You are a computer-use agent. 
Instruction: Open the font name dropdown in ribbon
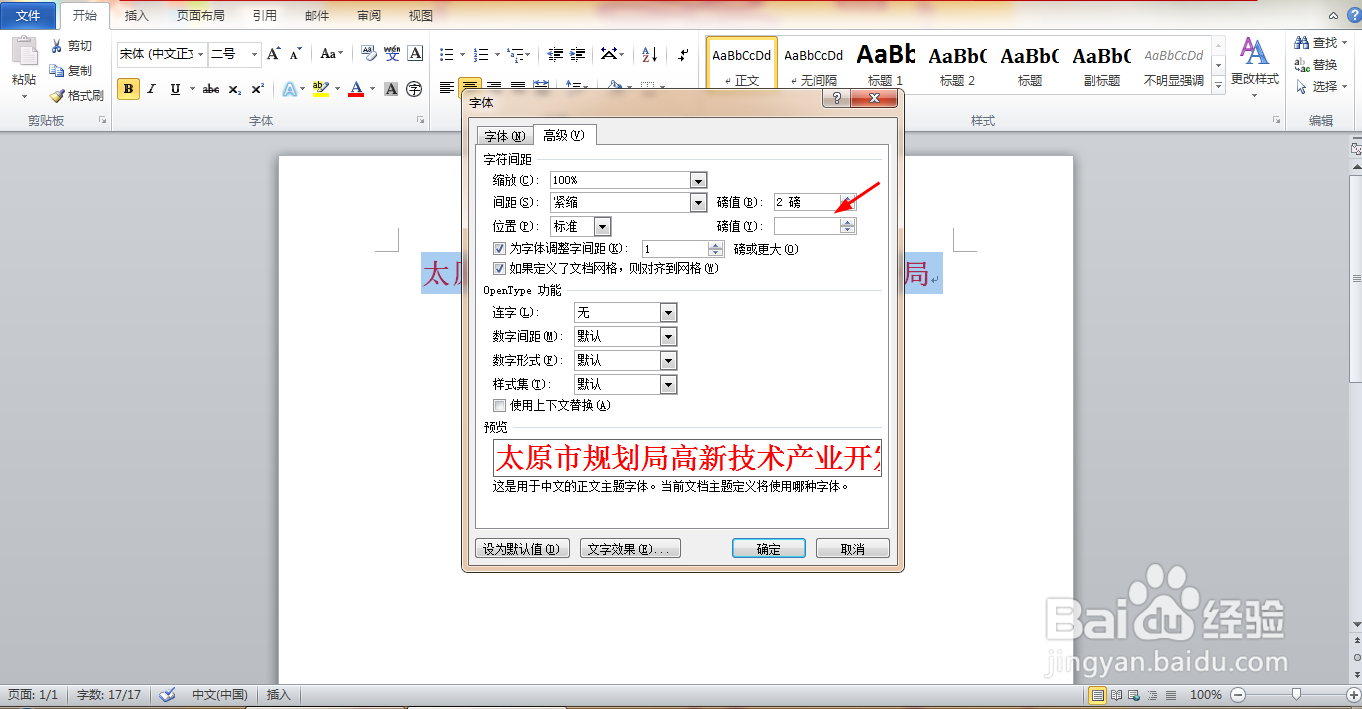click(201, 54)
